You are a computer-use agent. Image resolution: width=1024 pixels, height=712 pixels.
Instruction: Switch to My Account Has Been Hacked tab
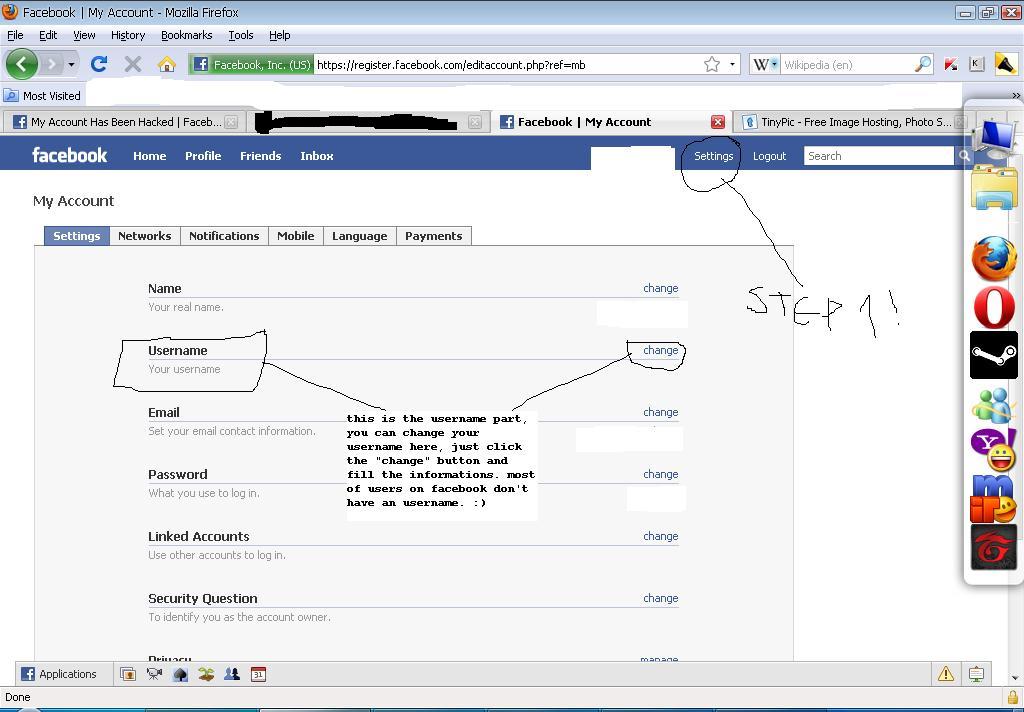pos(123,122)
